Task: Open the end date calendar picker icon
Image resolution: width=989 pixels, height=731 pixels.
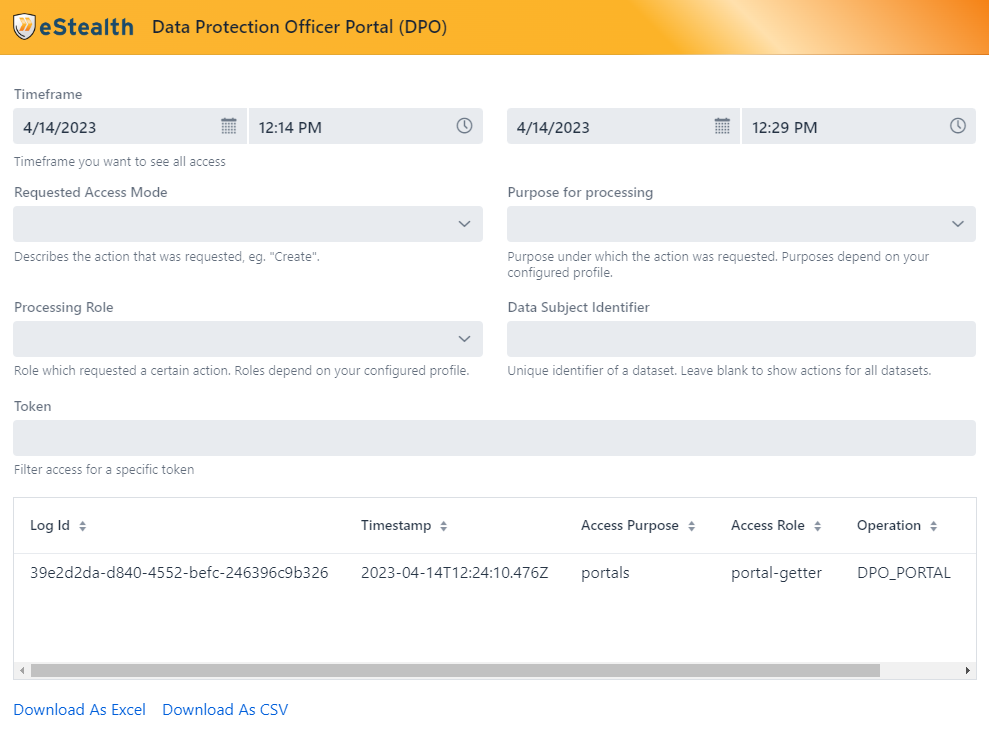Action: click(x=722, y=126)
